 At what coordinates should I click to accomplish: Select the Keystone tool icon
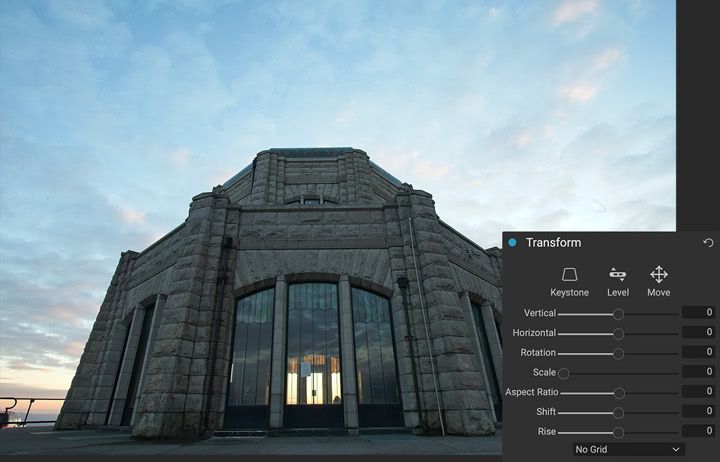pos(569,275)
